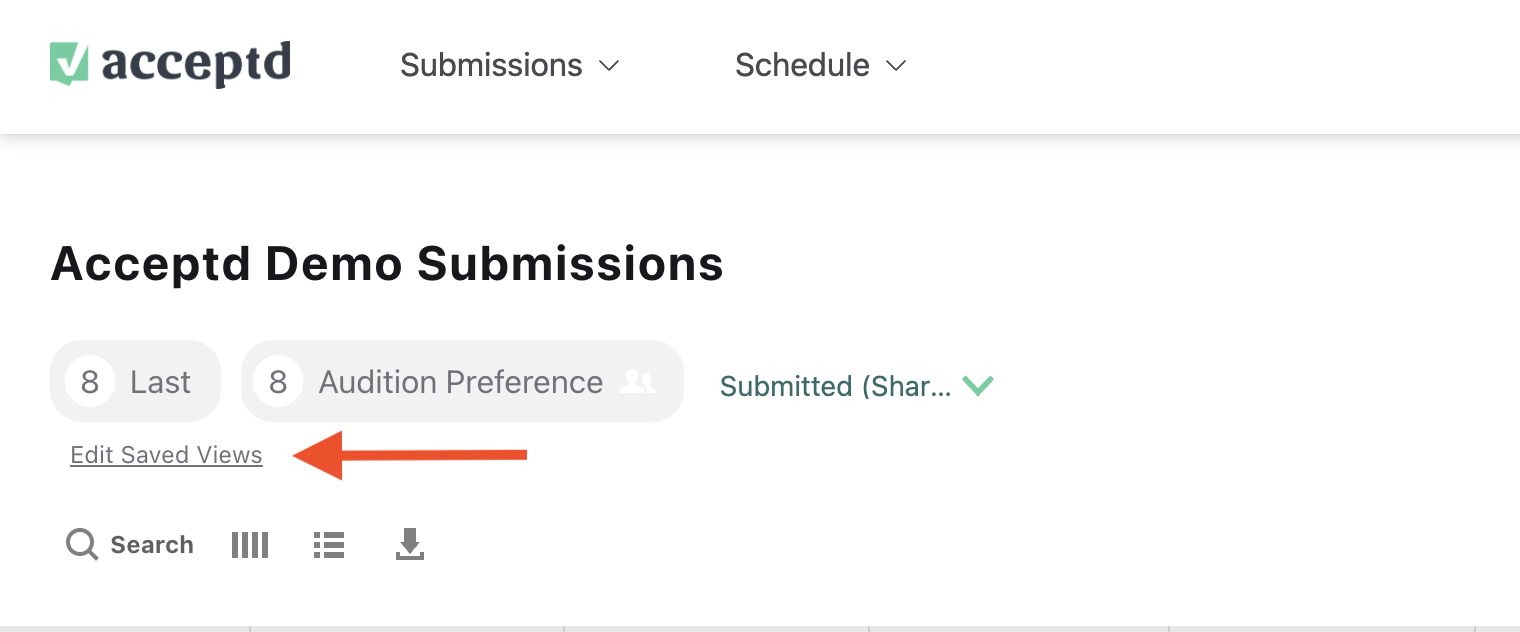Click the Submitted (Shar... view label
Screen dimensions: 1520x632
pyautogui.click(x=835, y=386)
